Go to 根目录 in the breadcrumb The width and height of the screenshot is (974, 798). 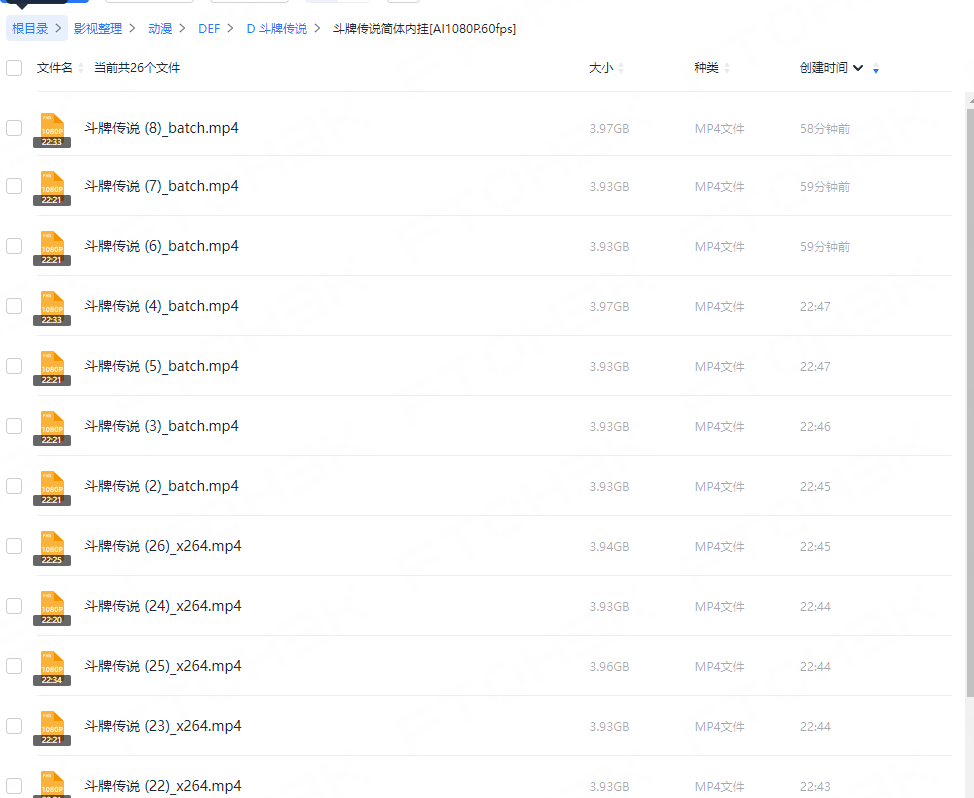click(30, 28)
